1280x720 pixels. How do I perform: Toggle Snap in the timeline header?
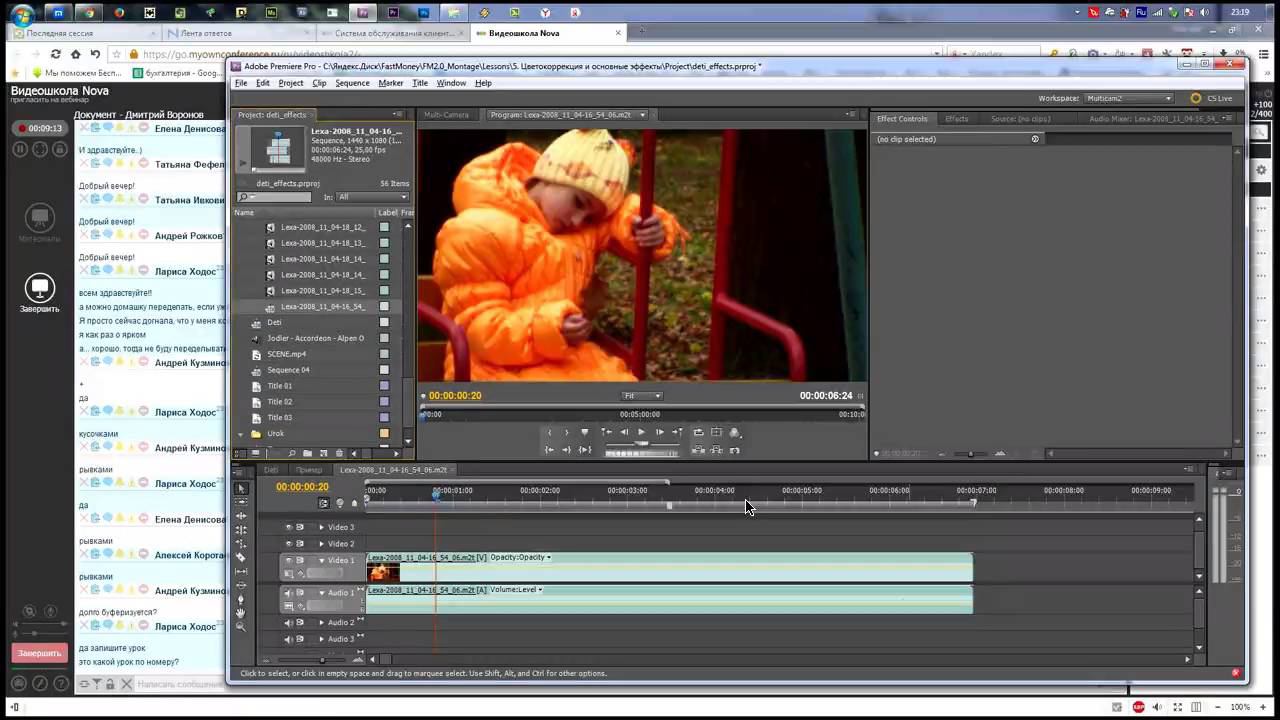coord(323,503)
